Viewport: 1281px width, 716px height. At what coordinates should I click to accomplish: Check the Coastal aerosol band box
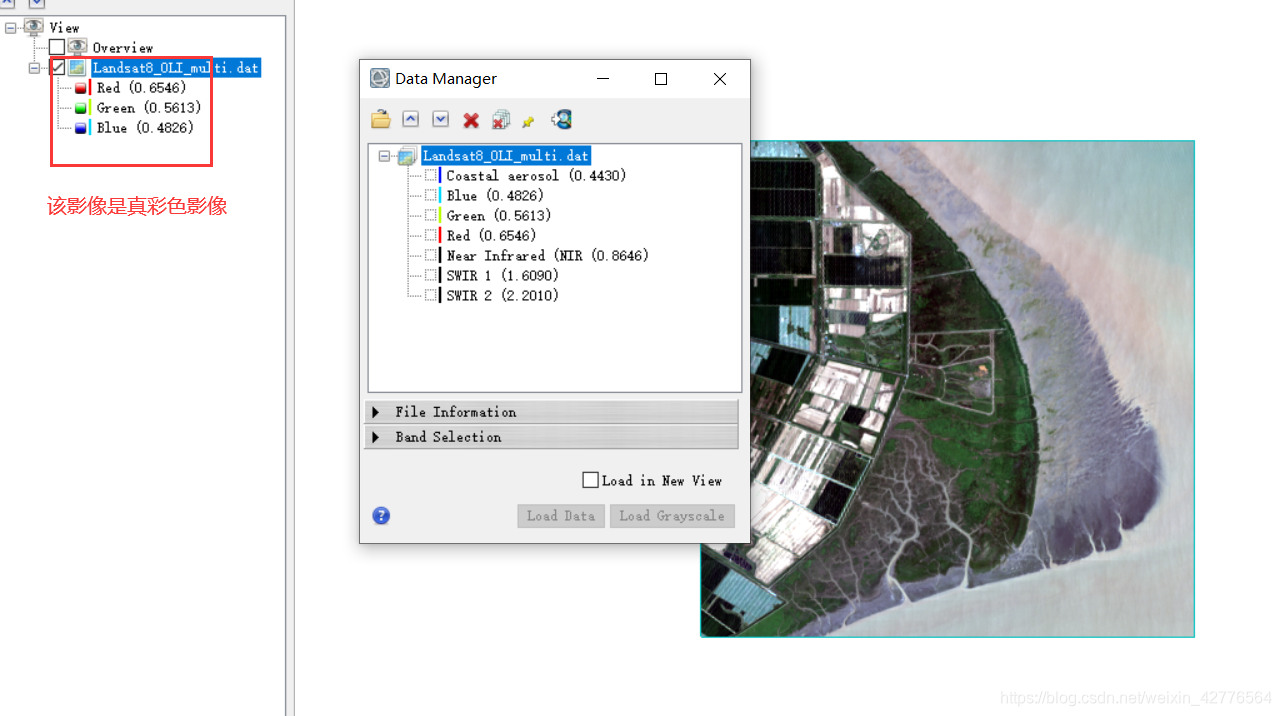coord(431,175)
